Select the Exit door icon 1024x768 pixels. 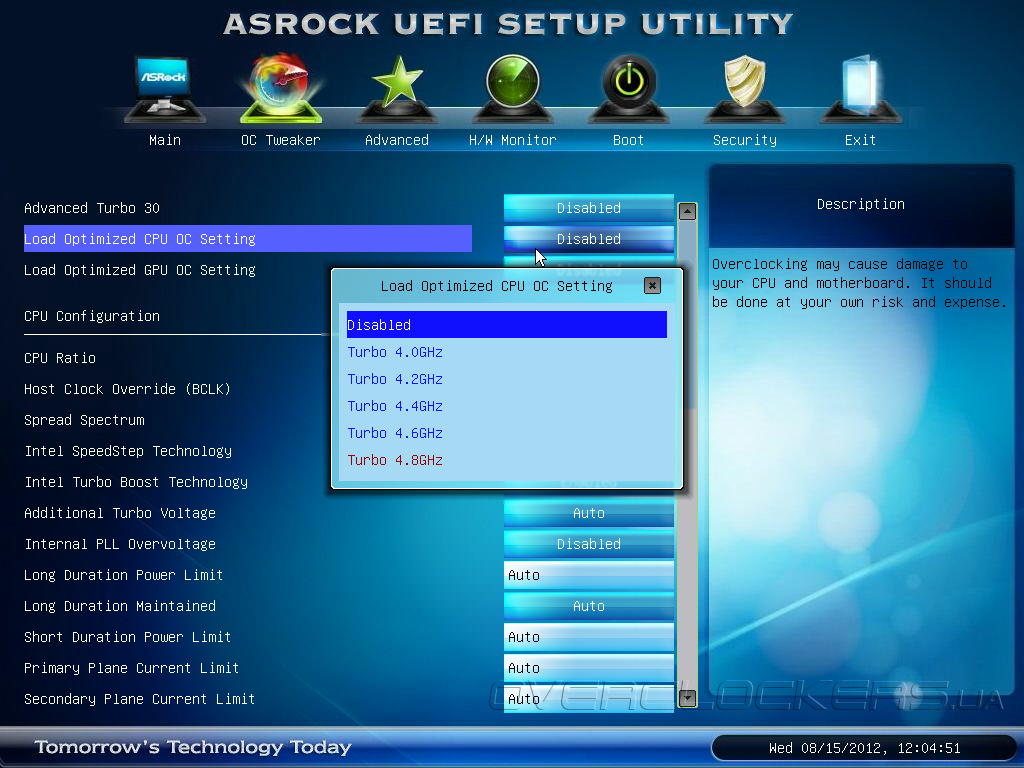click(x=861, y=89)
